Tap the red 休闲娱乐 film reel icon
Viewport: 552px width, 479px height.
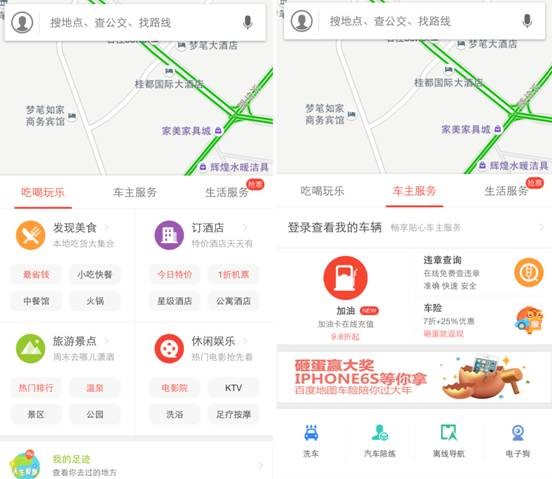(x=169, y=348)
